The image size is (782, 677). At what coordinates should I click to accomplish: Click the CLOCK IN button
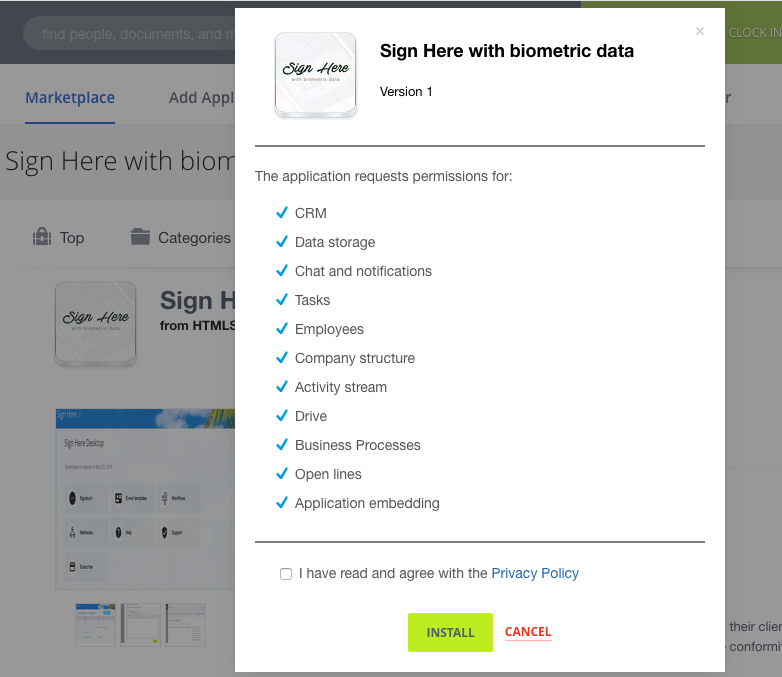(x=754, y=33)
